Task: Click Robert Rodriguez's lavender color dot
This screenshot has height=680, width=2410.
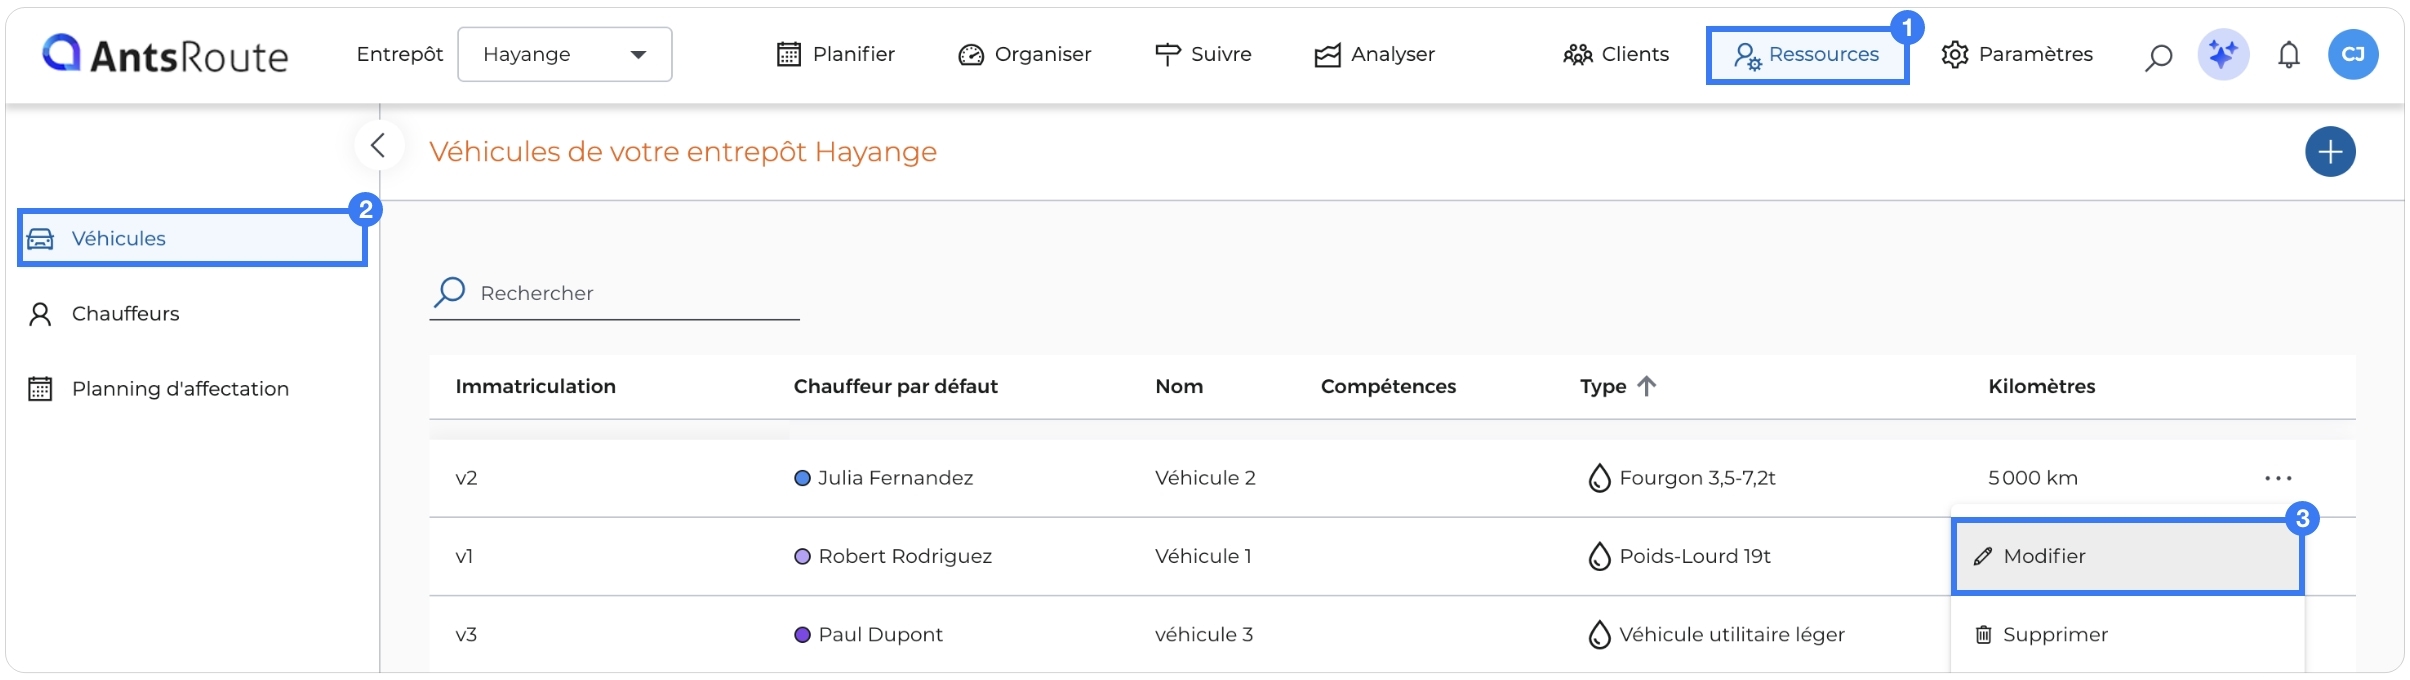Action: tap(802, 556)
